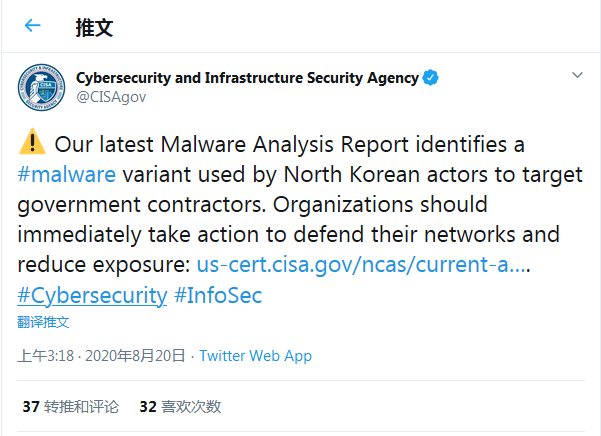Click 翻译推文 to translate the tweet
The width and height of the screenshot is (601, 436).
[x=44, y=322]
